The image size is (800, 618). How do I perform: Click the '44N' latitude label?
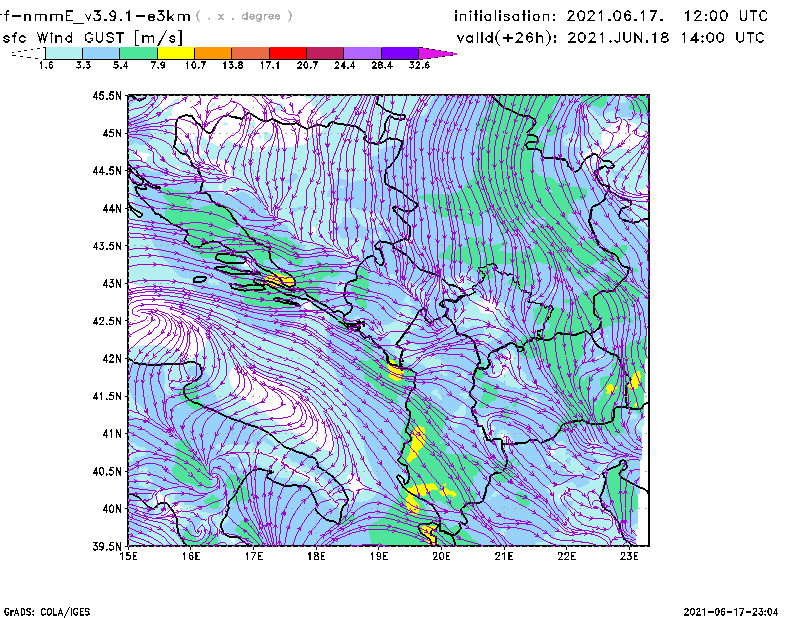112,208
